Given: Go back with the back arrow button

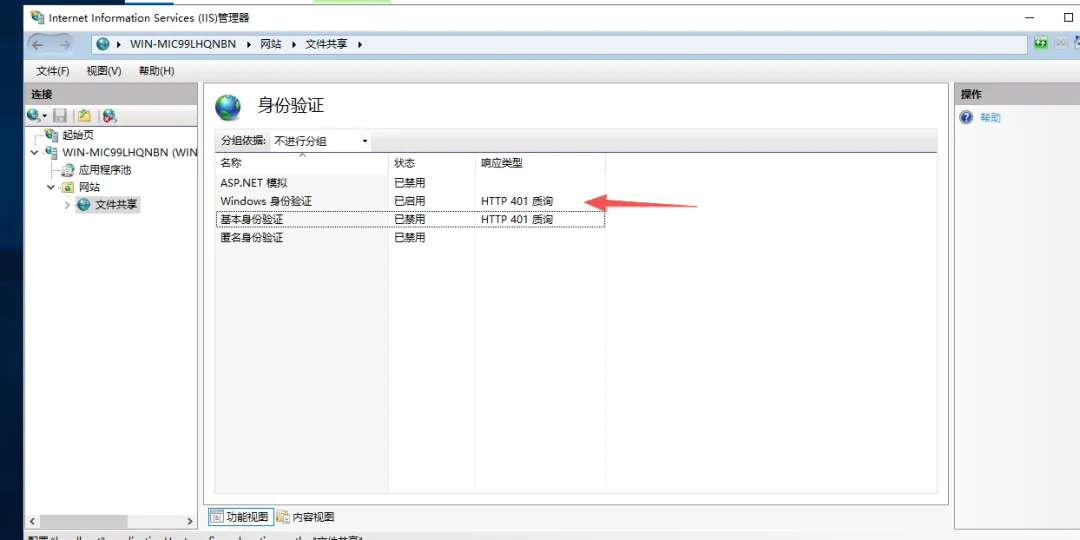Looking at the screenshot, I should point(38,45).
